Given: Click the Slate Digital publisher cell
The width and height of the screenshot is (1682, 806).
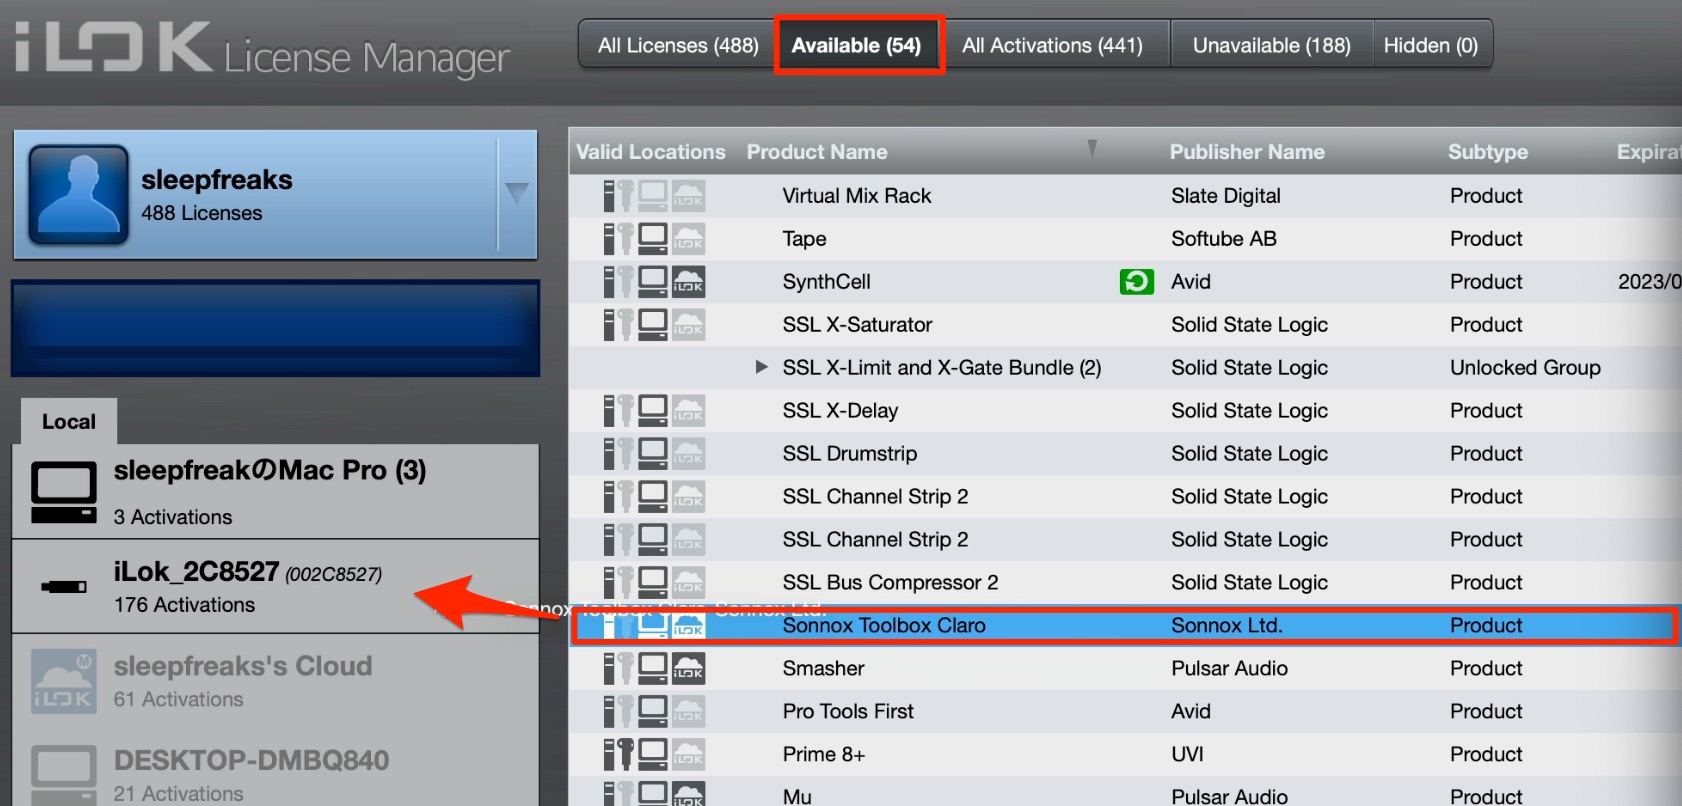Looking at the screenshot, I should point(1226,196).
